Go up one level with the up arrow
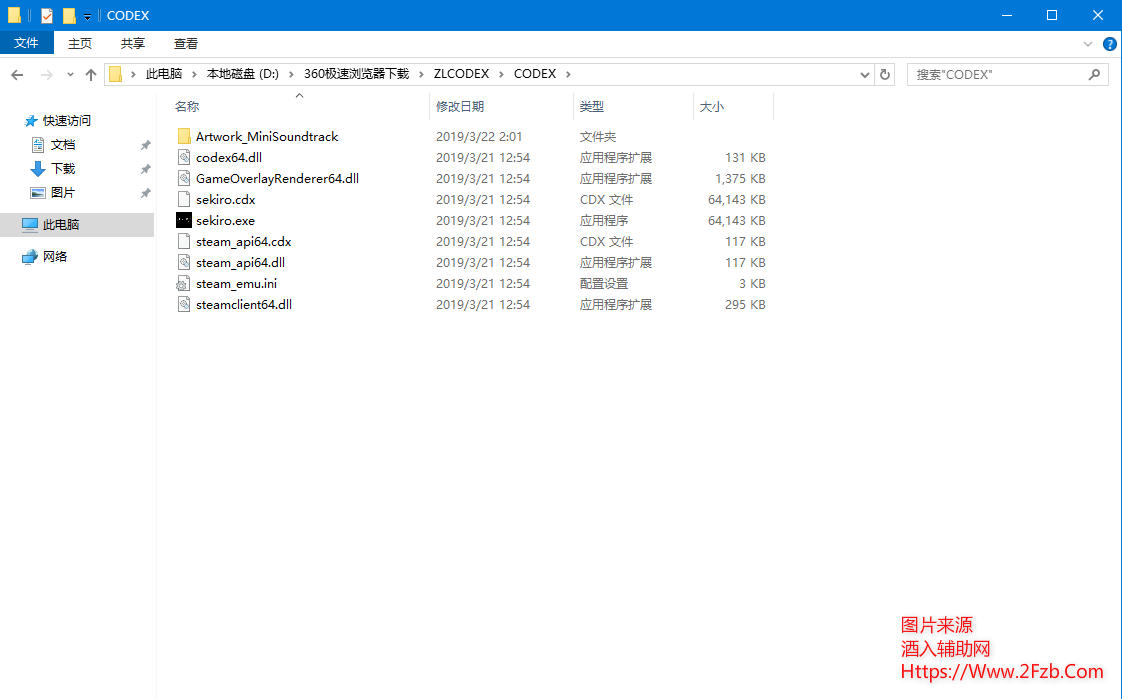1122x699 pixels. [91, 74]
